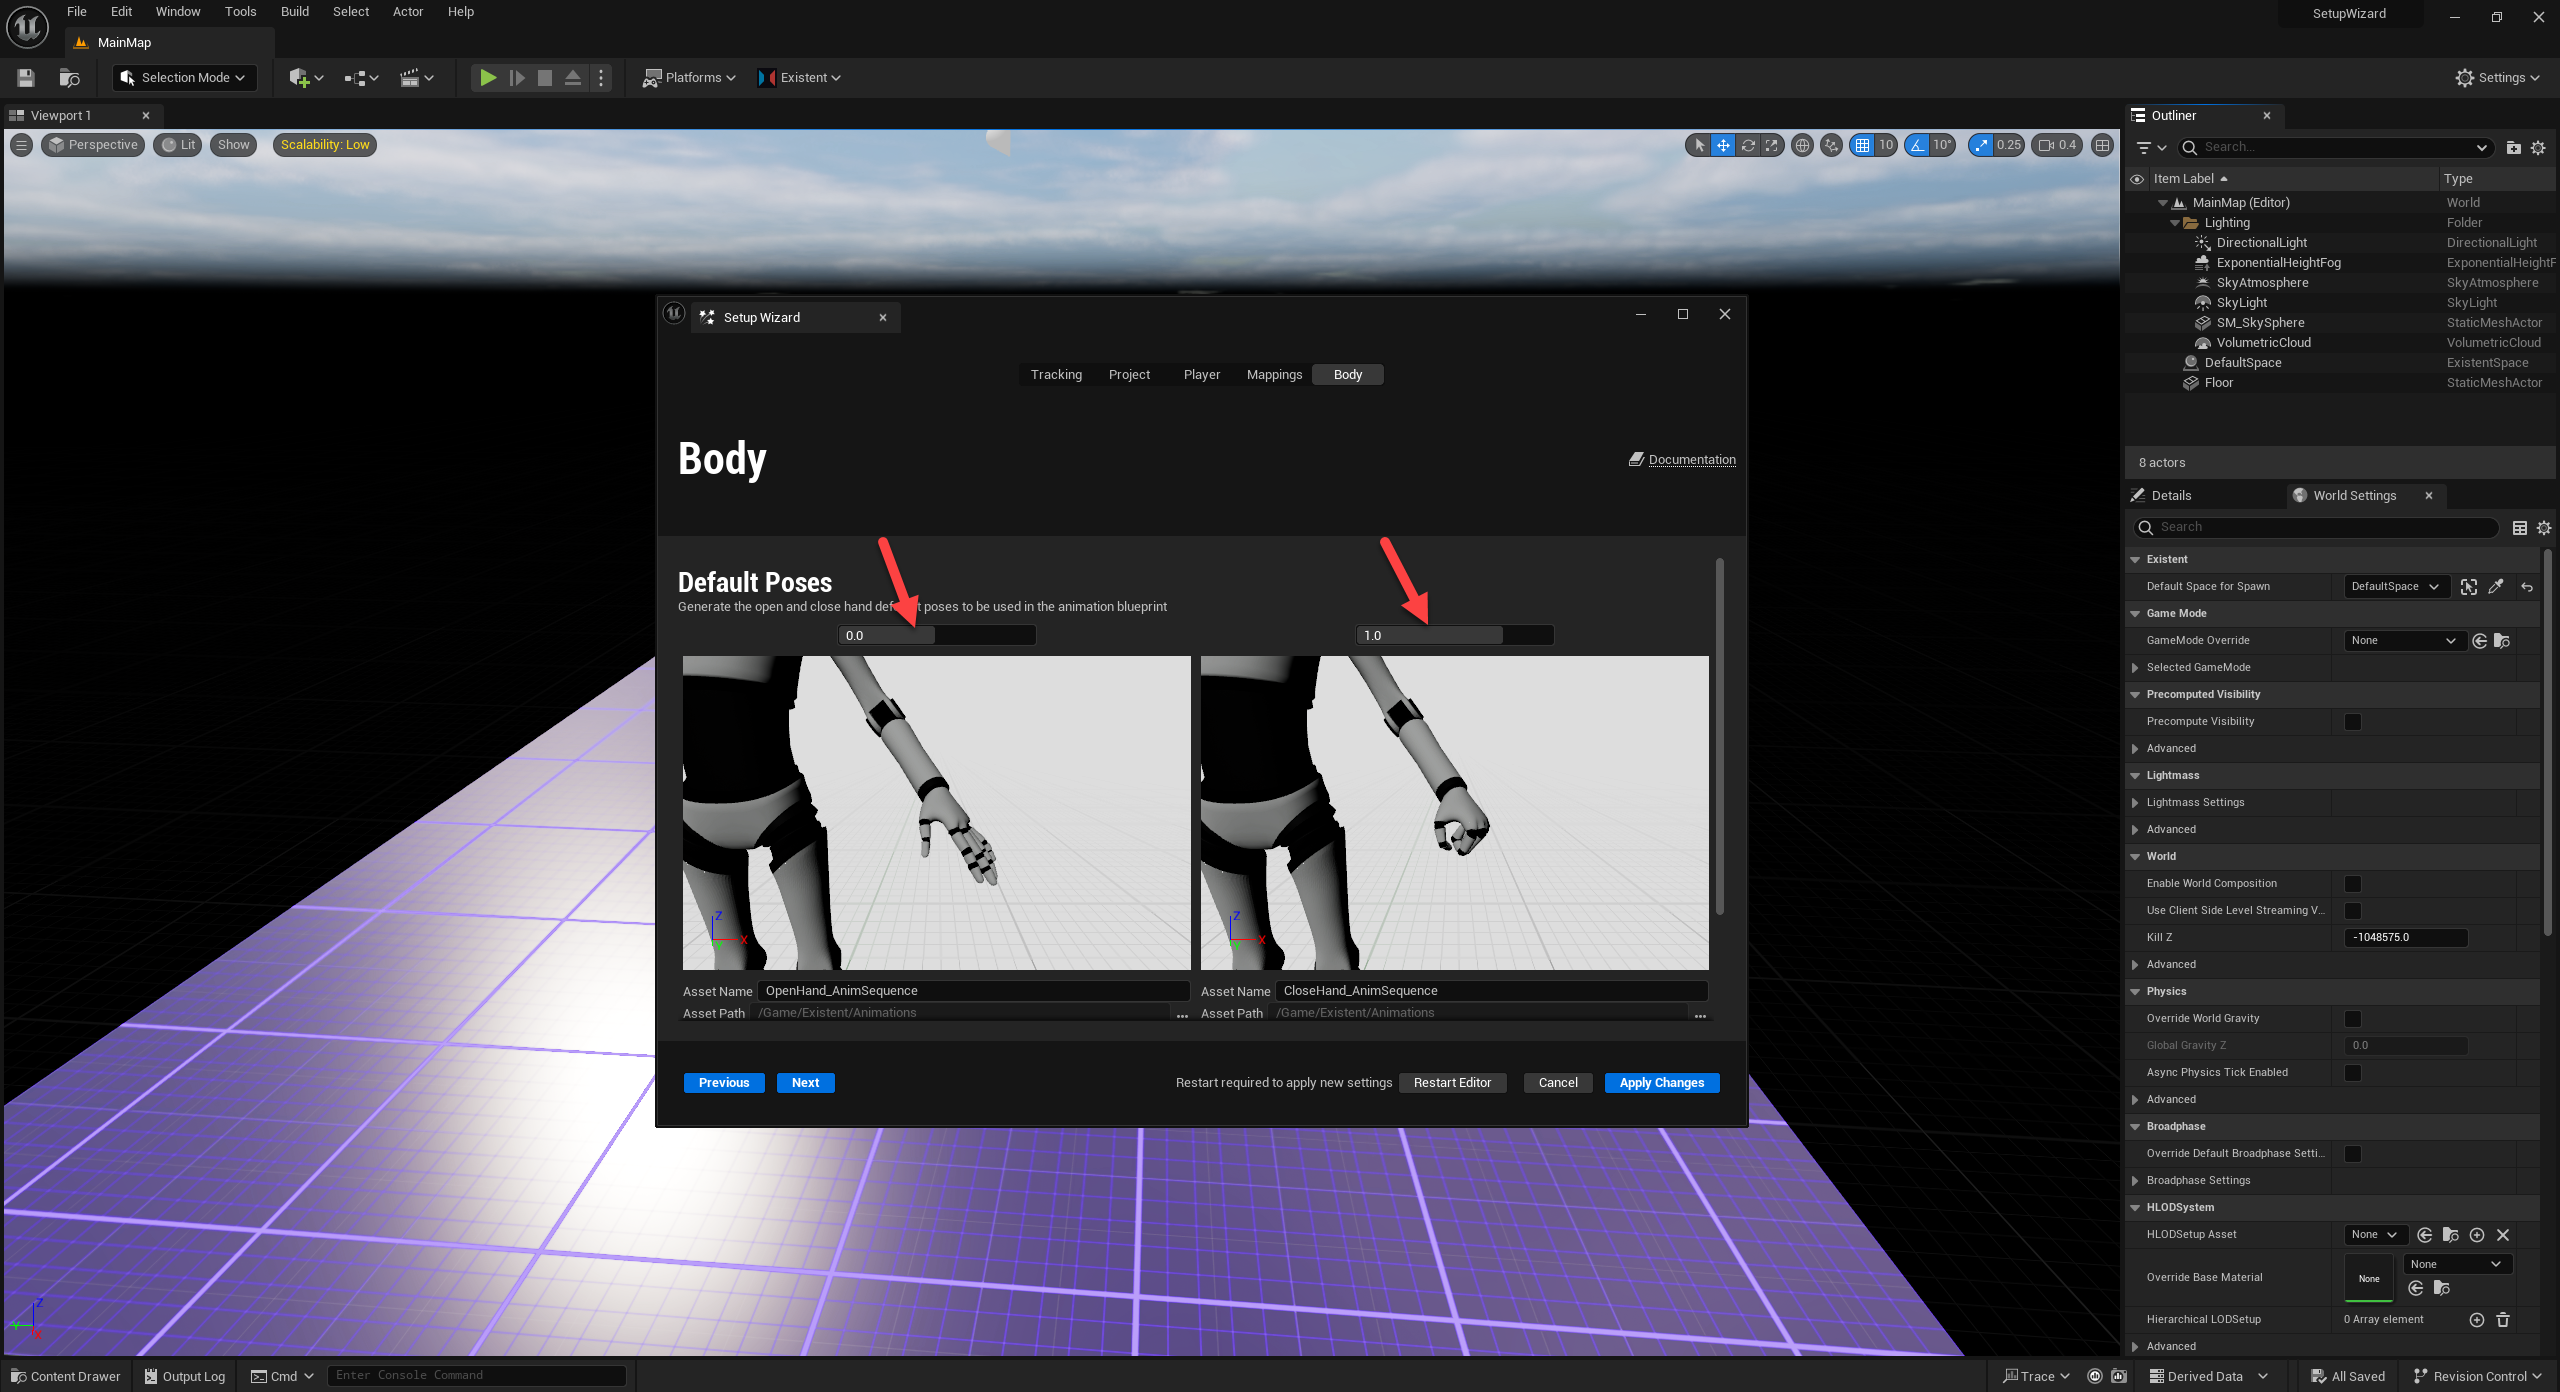
Task: Click the Outliner settings gear icon
Action: pyautogui.click(x=2538, y=147)
